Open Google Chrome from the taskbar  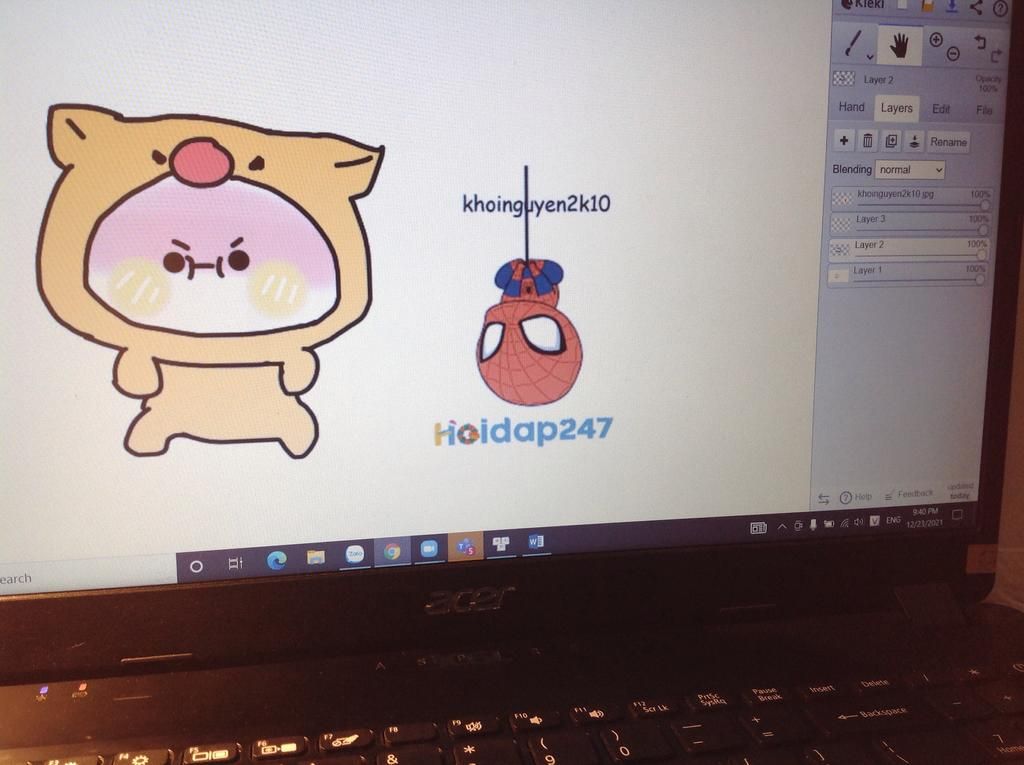392,551
